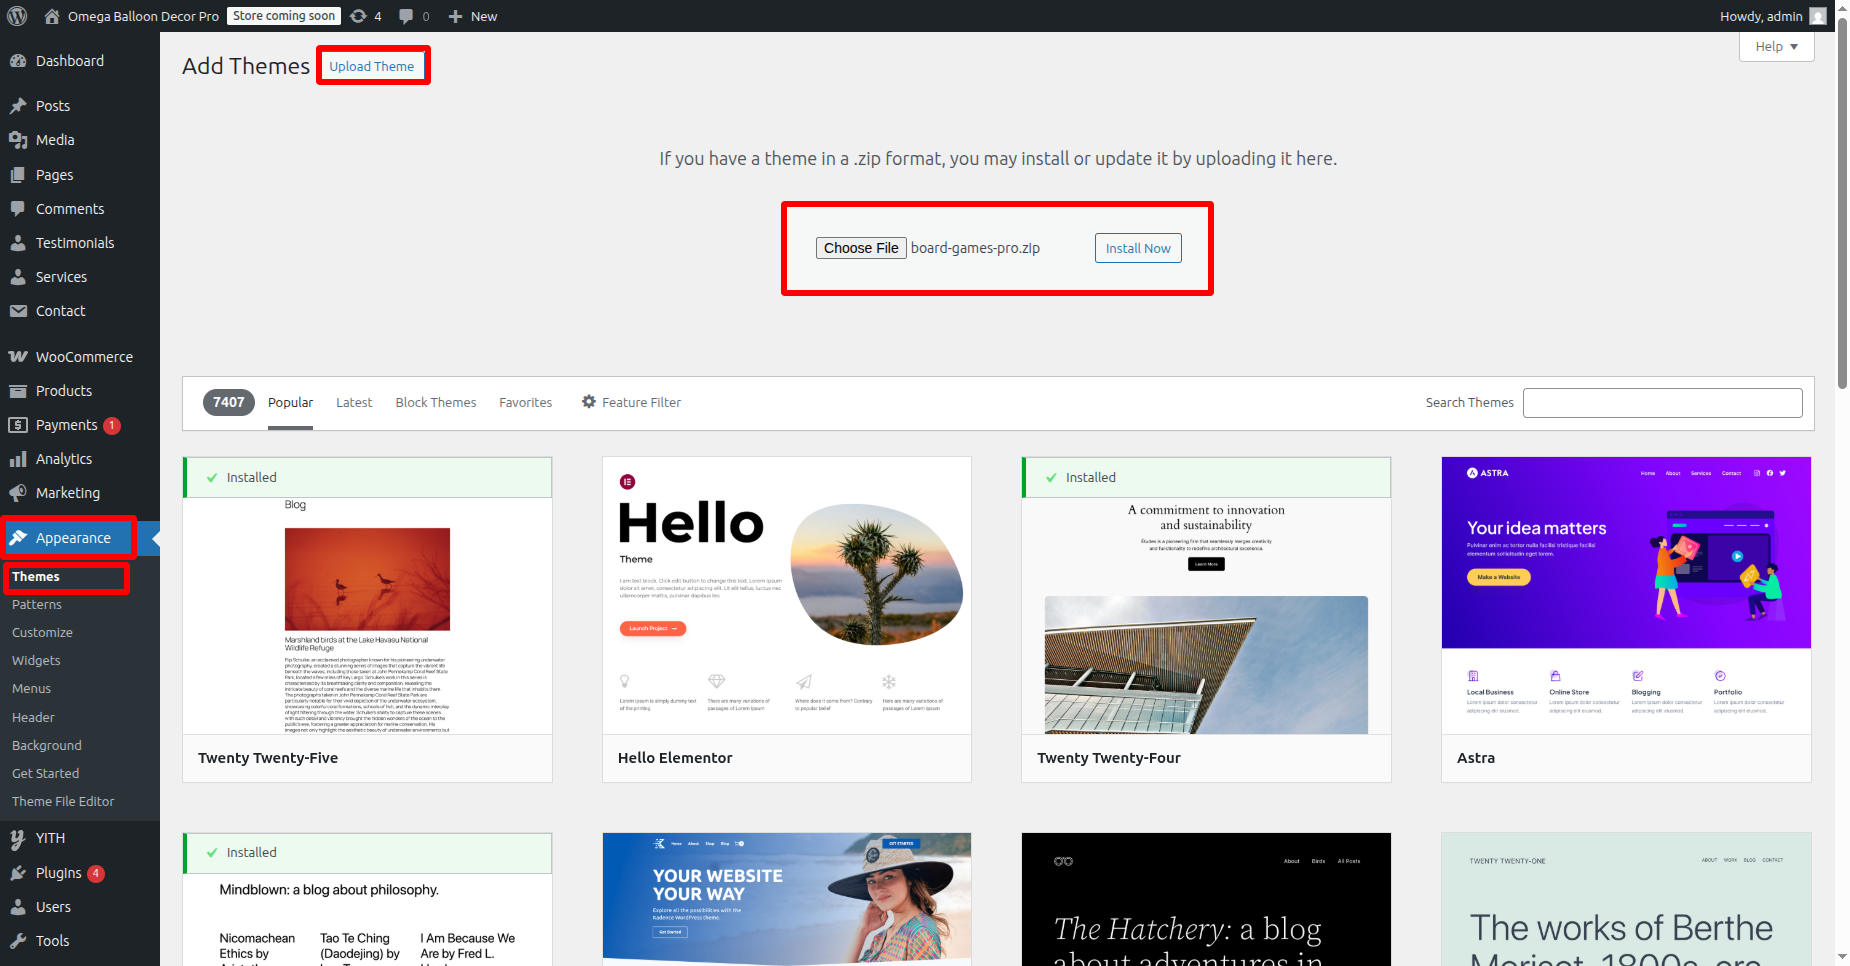Image resolution: width=1850 pixels, height=966 pixels.
Task: Click the Appearance paintbrush icon
Action: coord(18,538)
